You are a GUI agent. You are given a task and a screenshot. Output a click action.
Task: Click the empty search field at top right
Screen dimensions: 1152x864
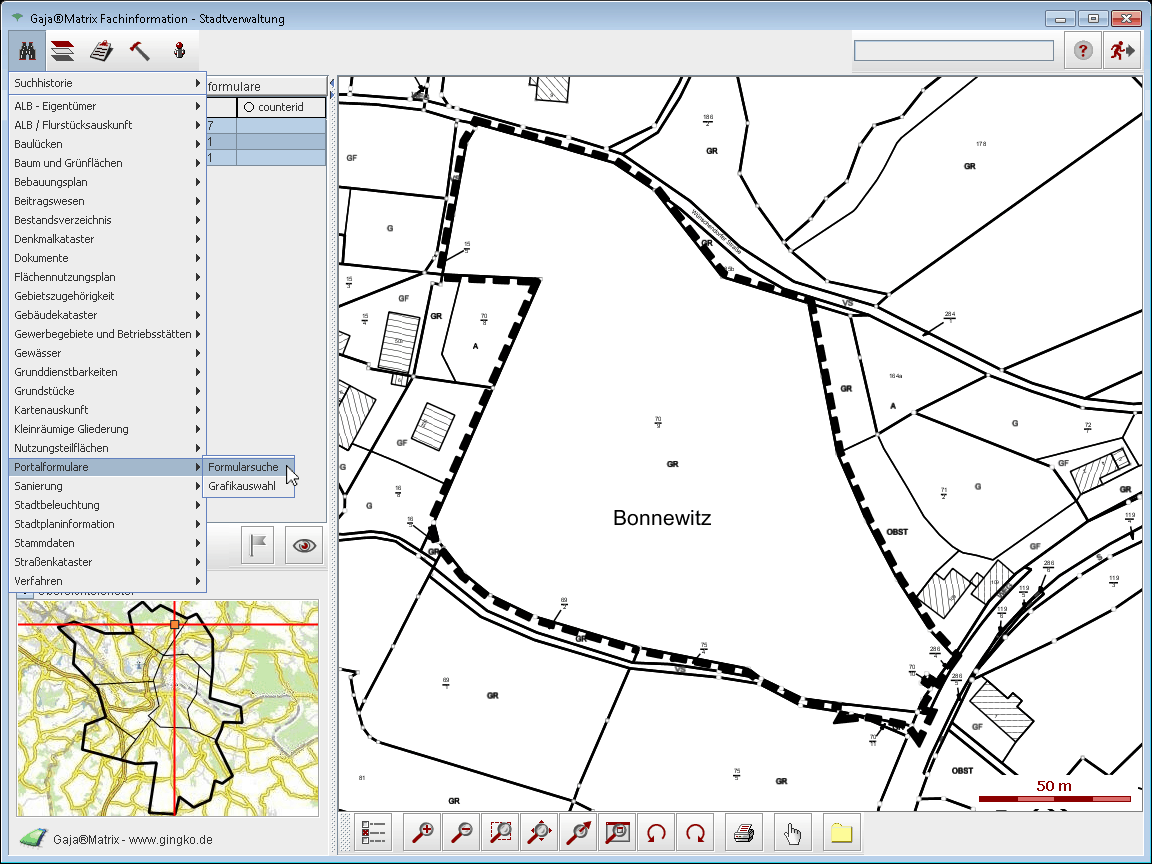[x=953, y=51]
